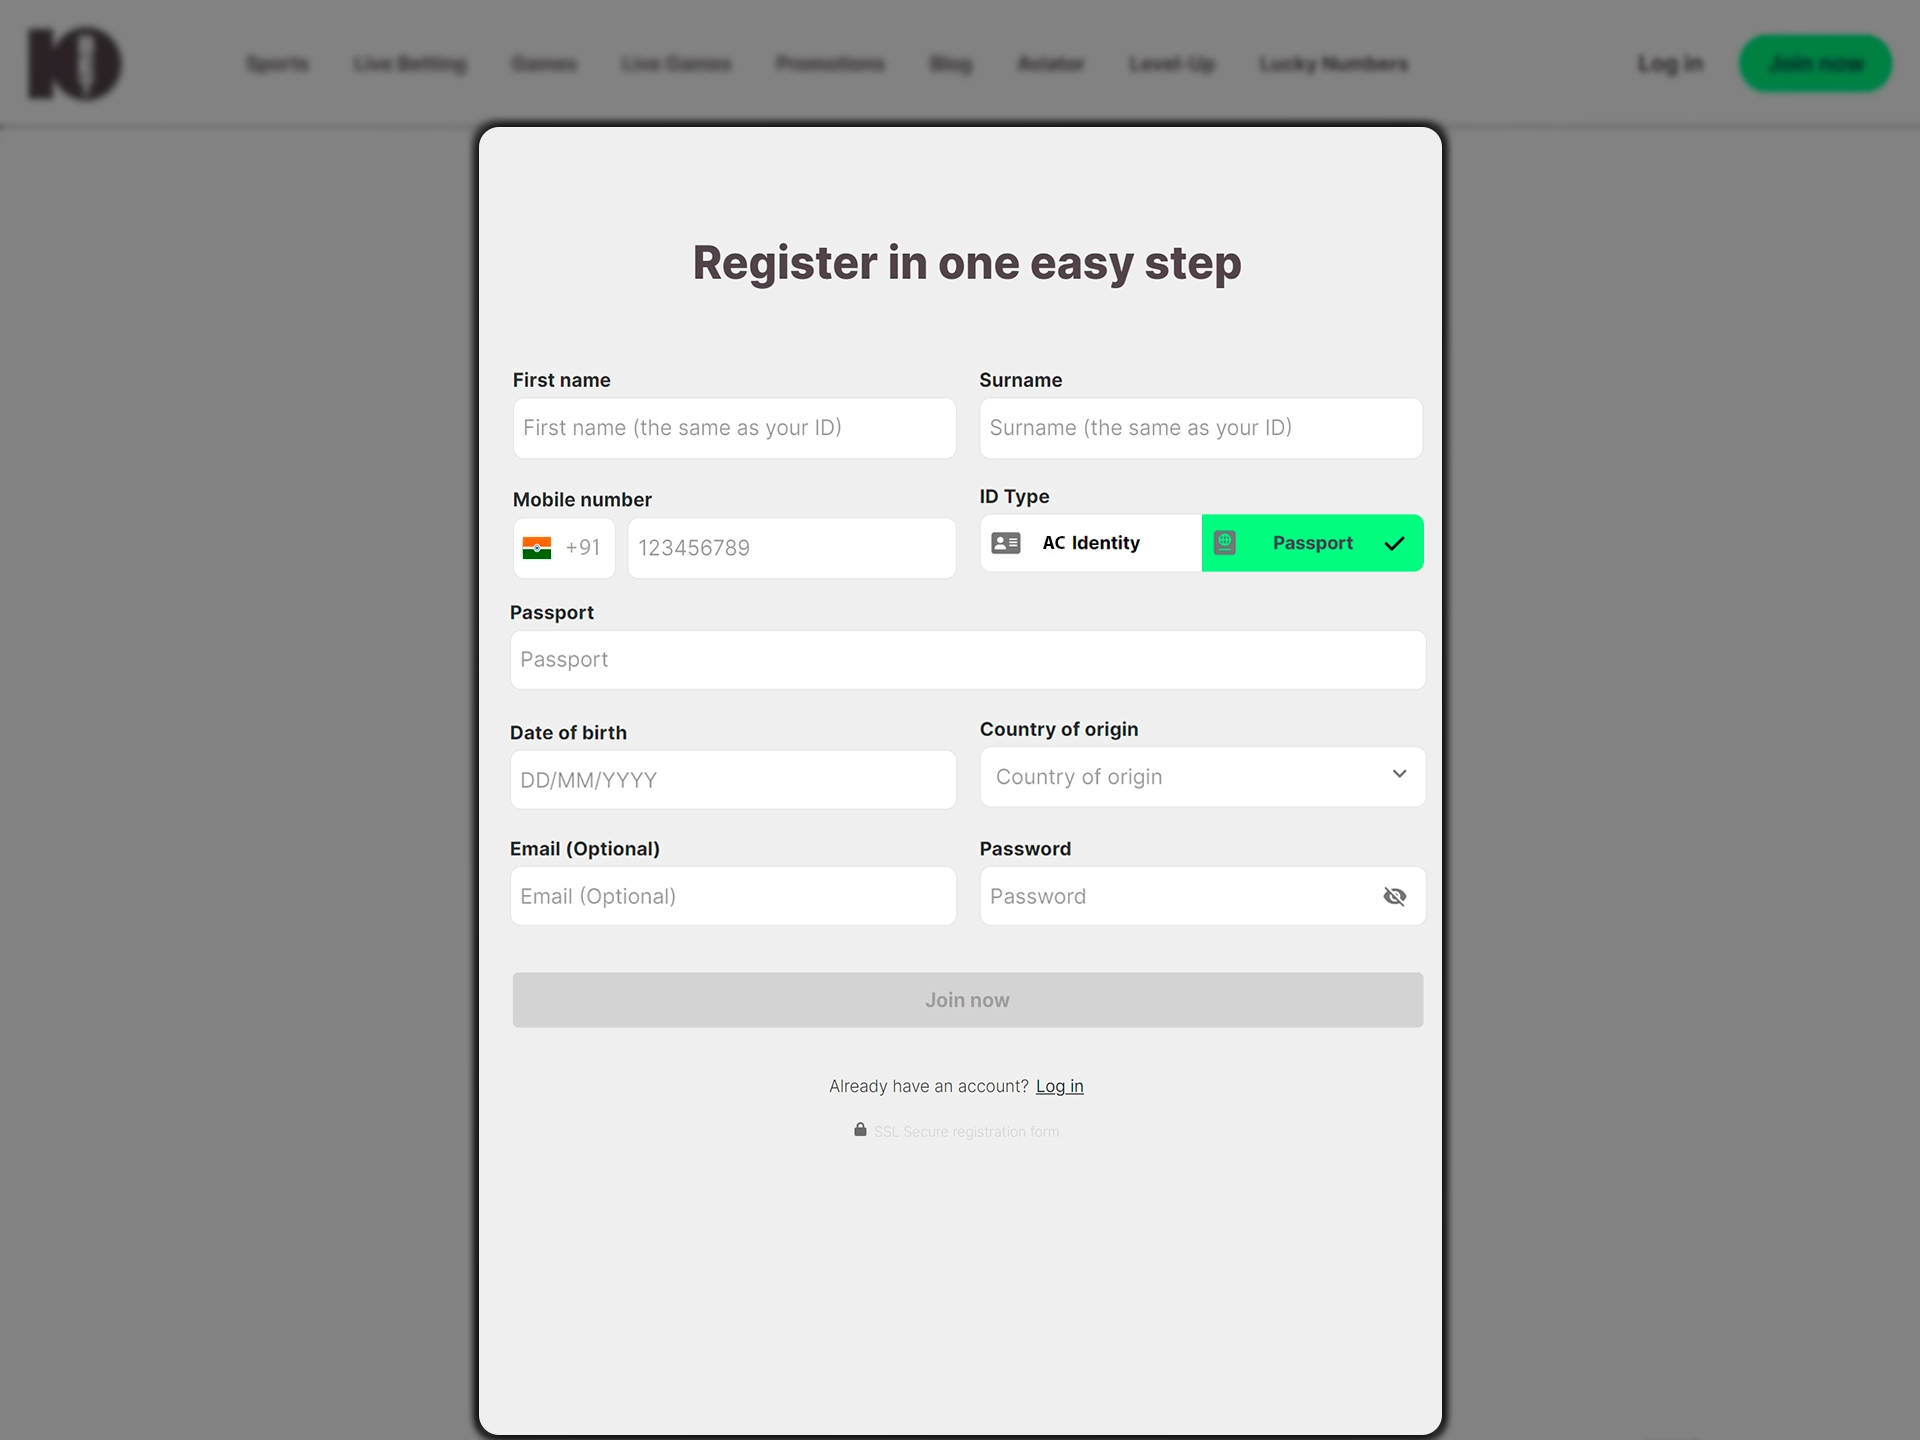Click the Log In header button

pyautogui.click(x=1668, y=64)
